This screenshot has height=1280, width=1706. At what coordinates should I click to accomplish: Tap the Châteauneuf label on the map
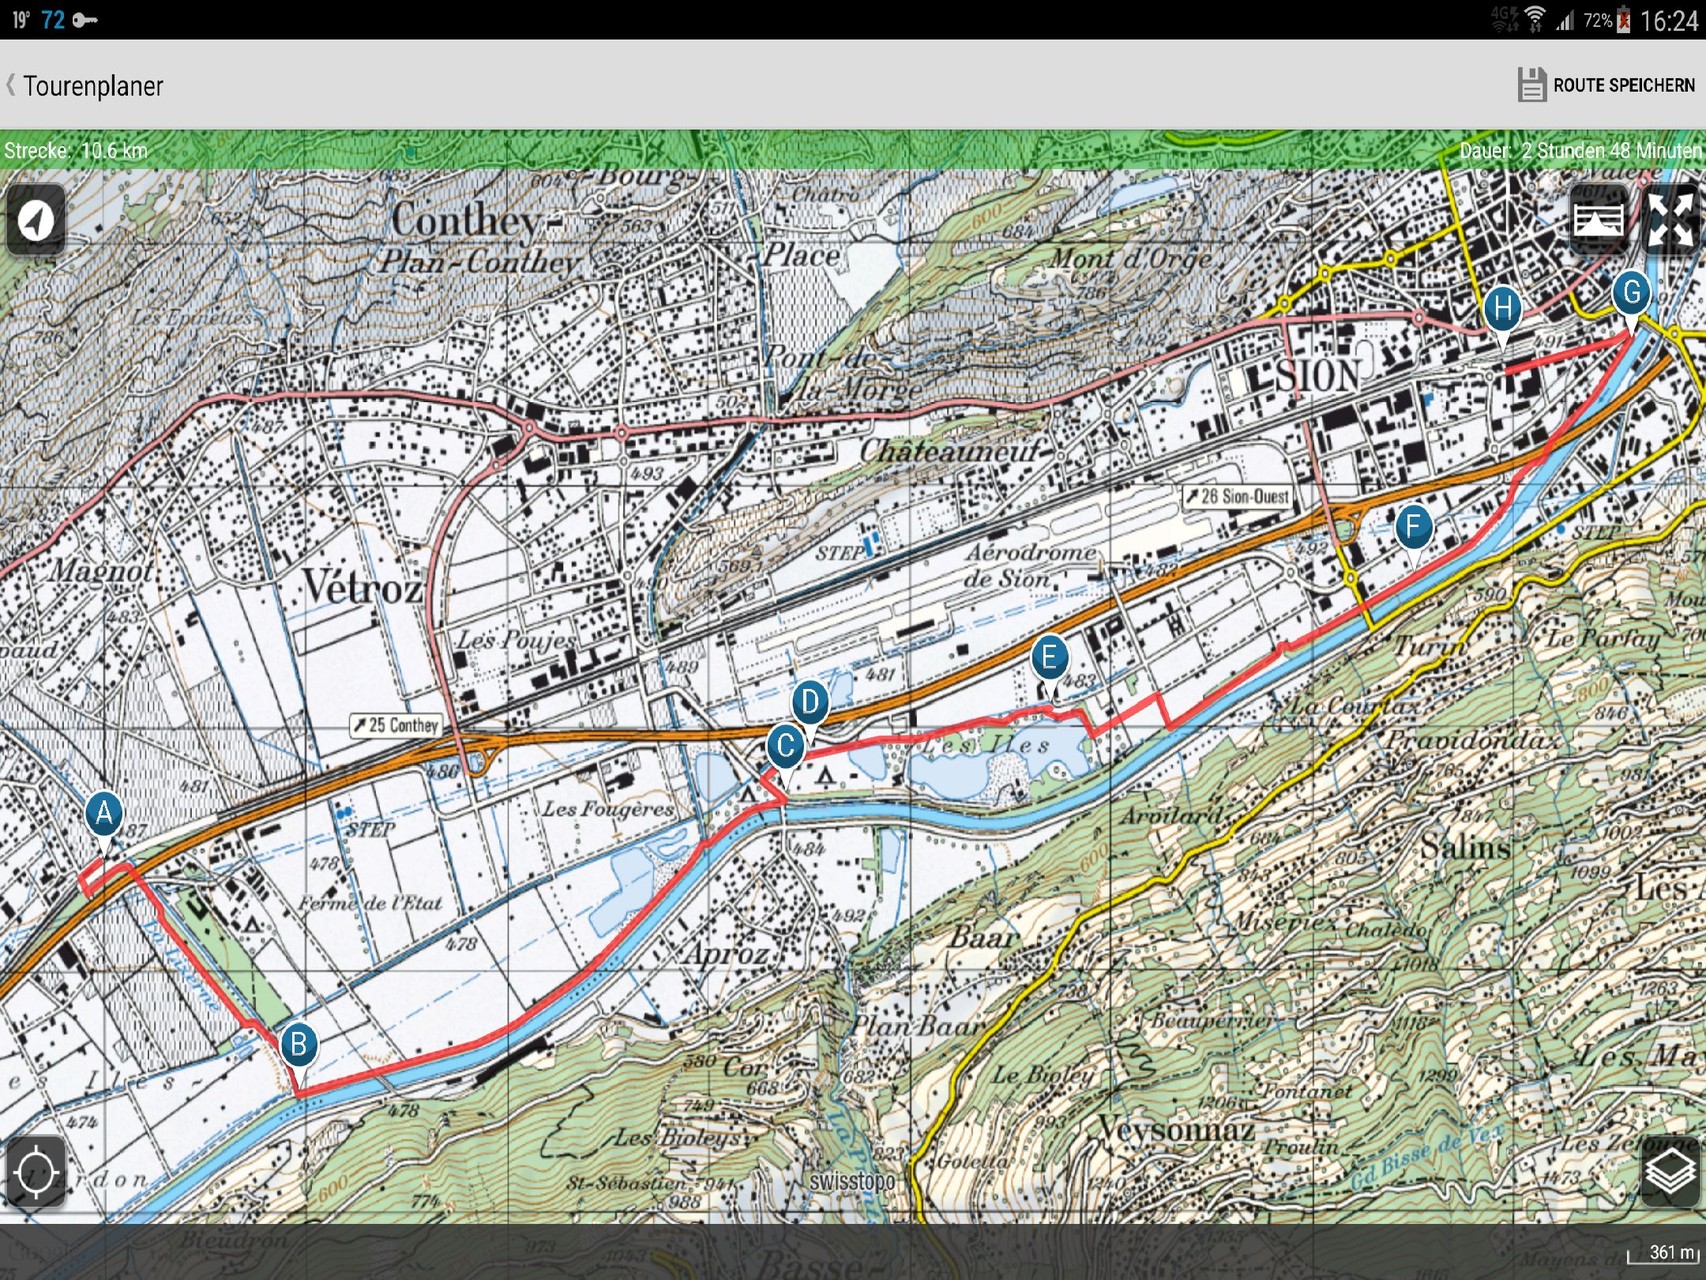(x=949, y=451)
